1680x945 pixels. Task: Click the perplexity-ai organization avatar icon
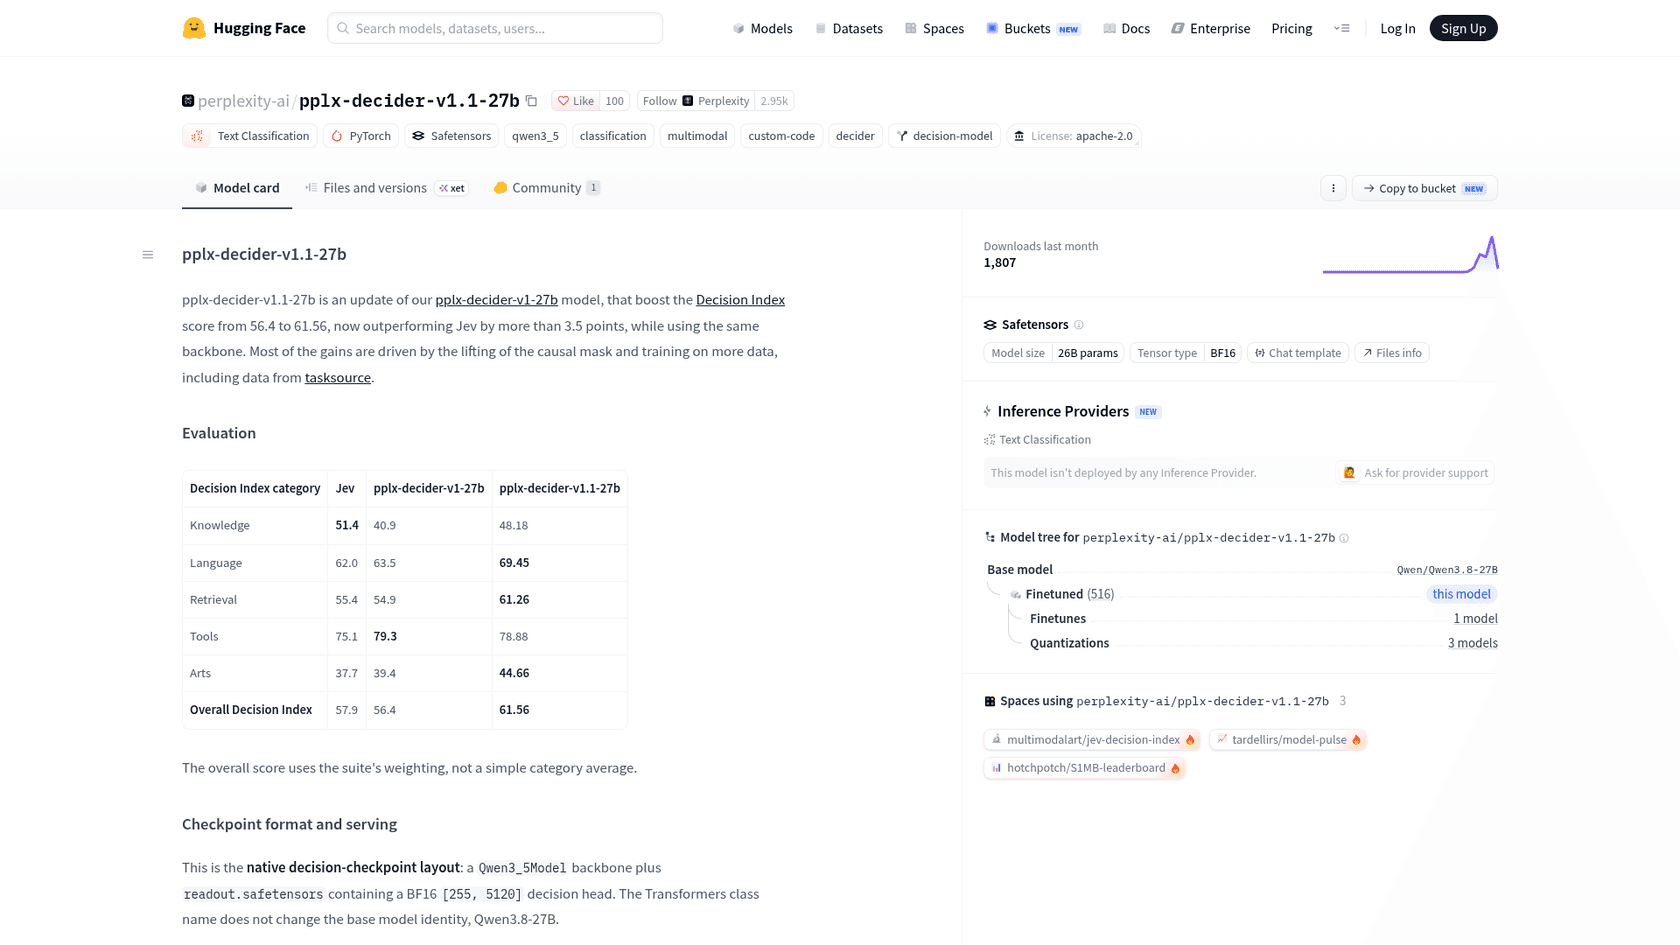tap(188, 101)
